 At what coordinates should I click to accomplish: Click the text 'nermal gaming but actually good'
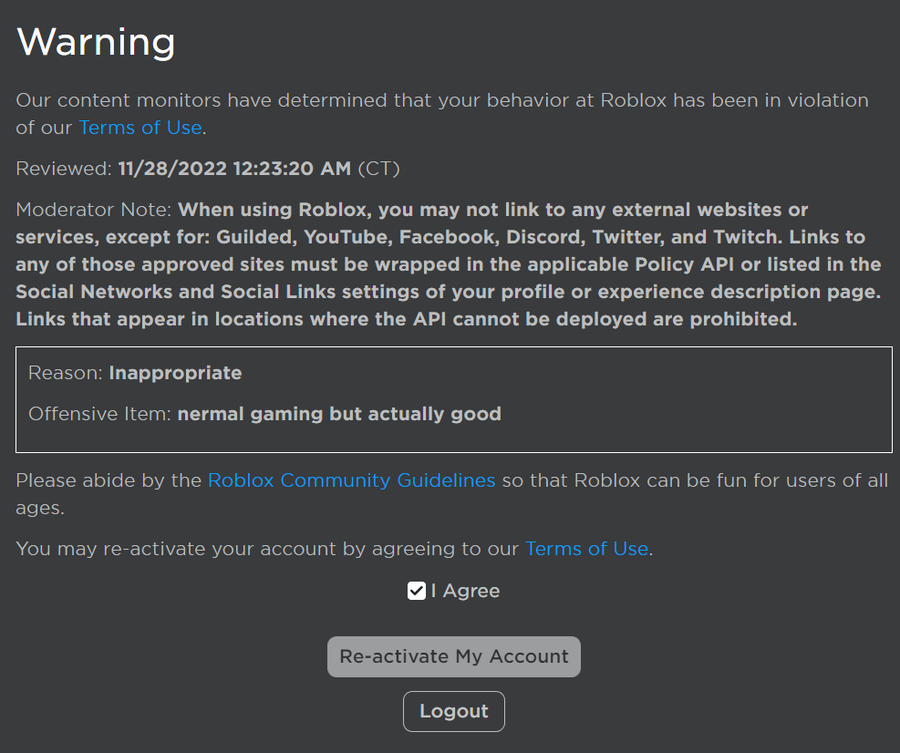339,414
